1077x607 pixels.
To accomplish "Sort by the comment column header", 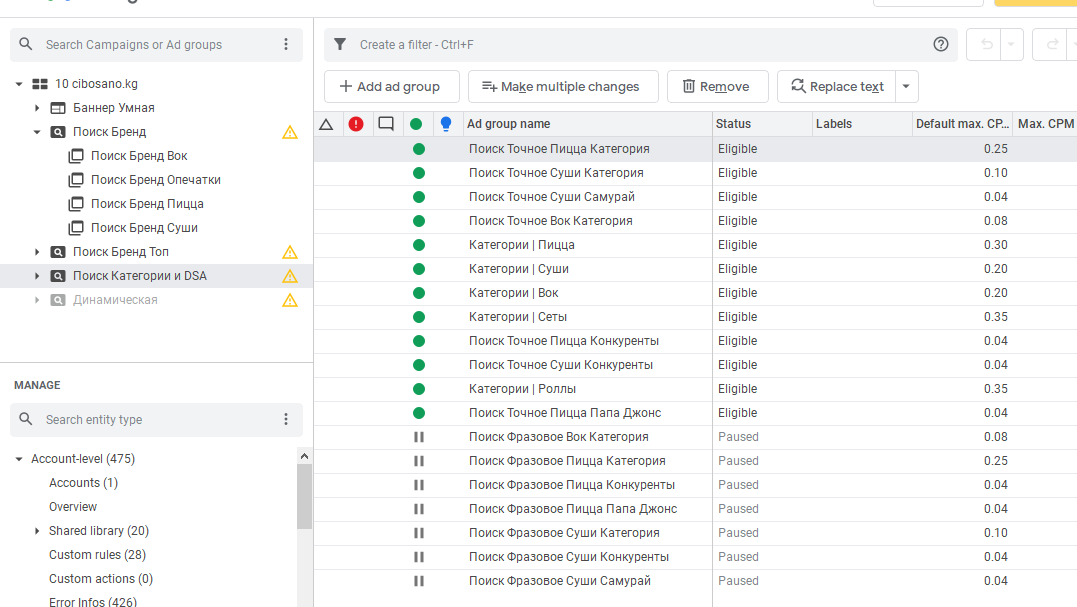I will [x=386, y=124].
